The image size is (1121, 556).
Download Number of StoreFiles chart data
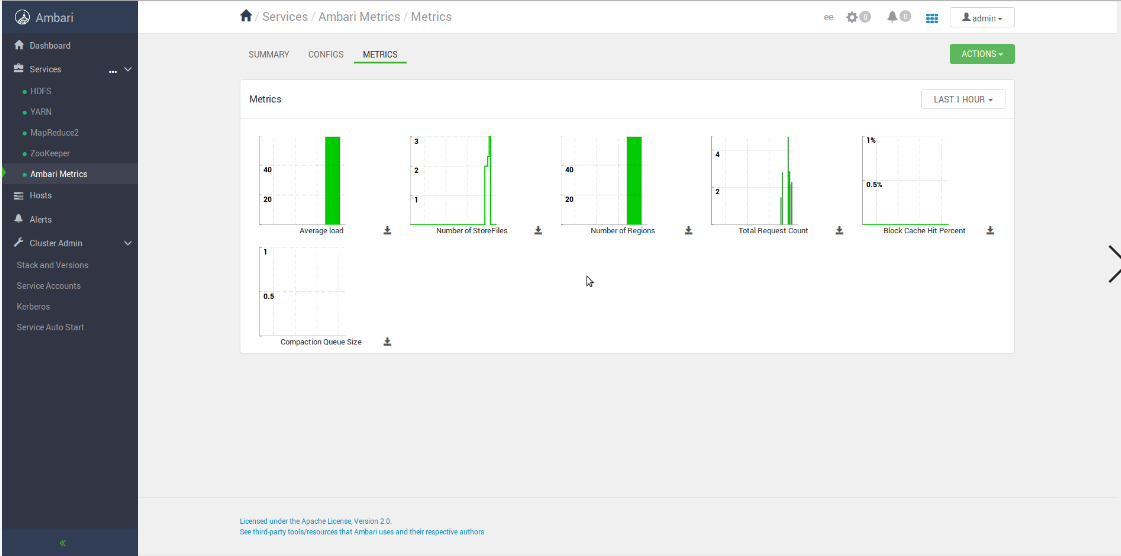tap(538, 230)
